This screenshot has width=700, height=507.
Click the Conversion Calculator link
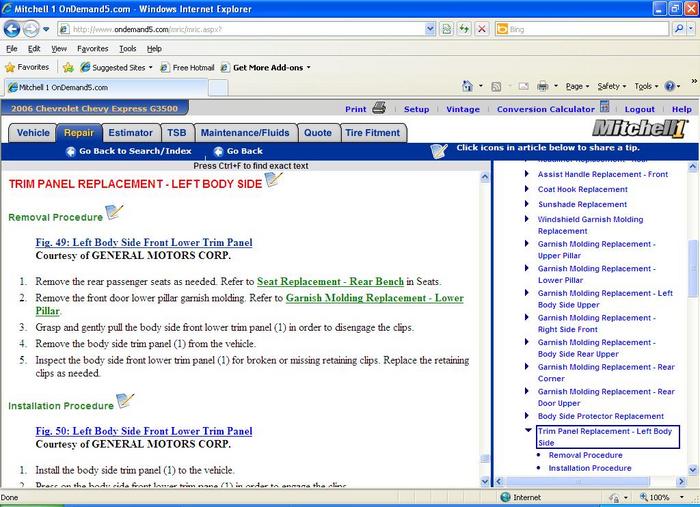546,109
